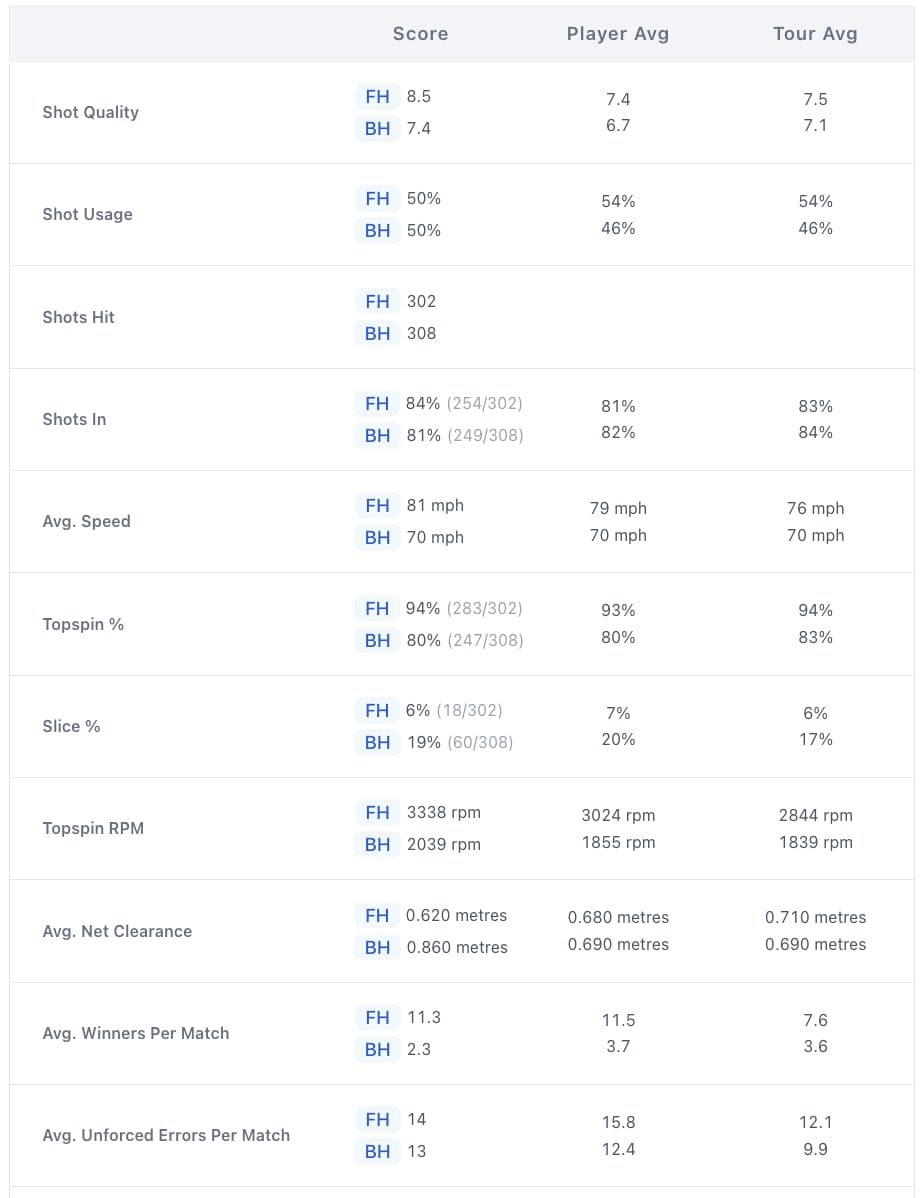Screen dimensions: 922x1198
Task: Click the Avg. Net Clearance label
Action: (117, 931)
